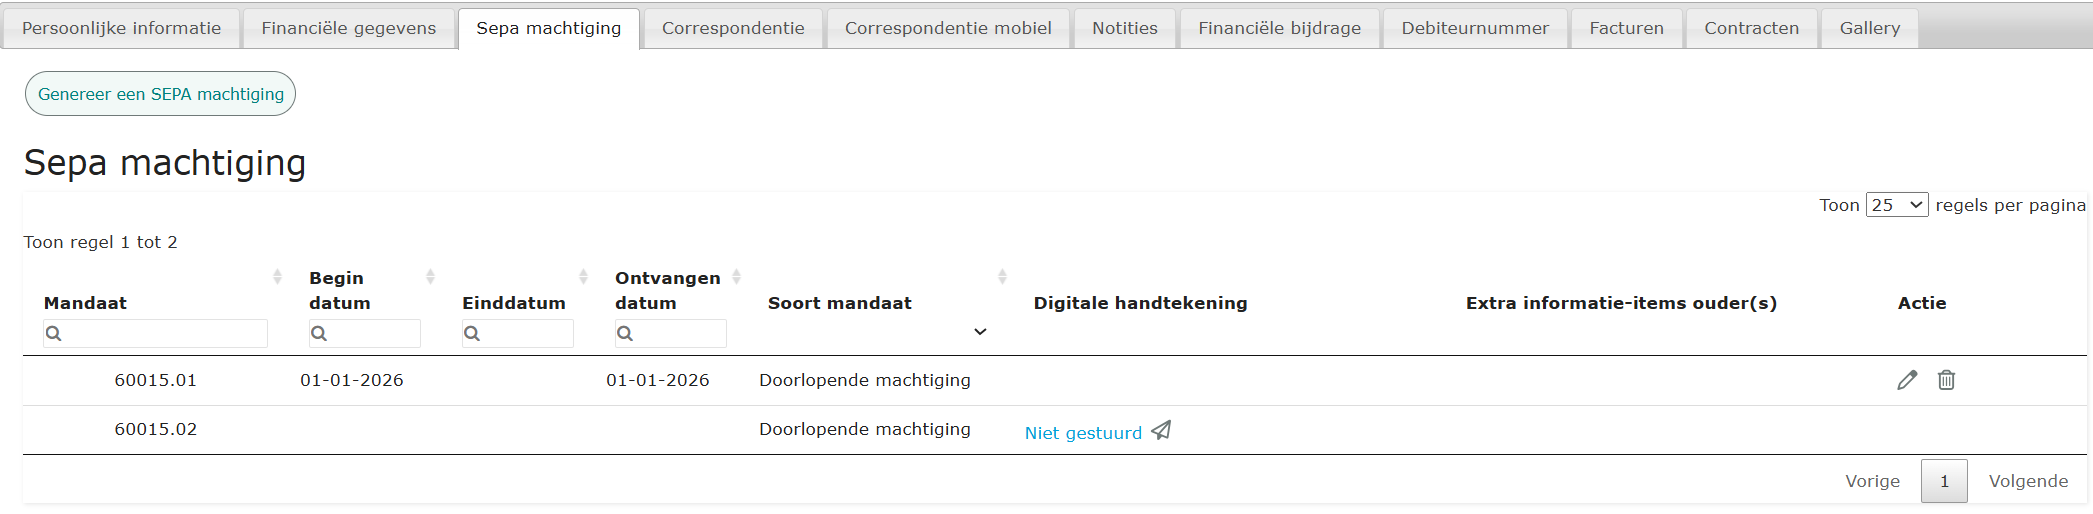Sort by the Mandaat column arrows

pyautogui.click(x=277, y=277)
